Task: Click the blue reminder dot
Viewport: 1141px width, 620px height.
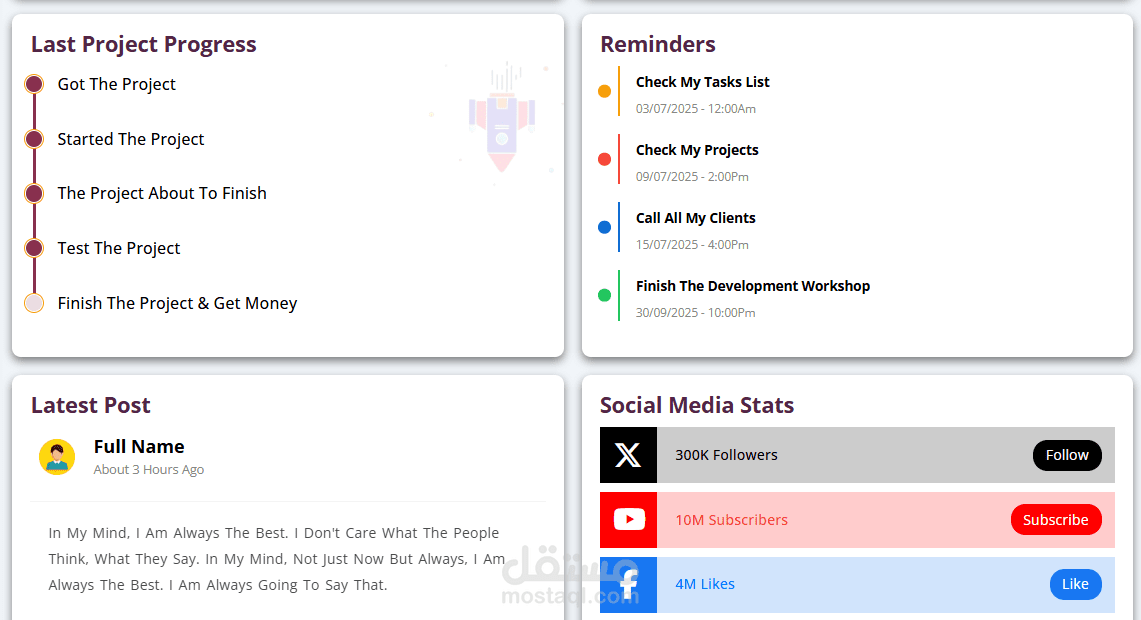Action: [604, 227]
